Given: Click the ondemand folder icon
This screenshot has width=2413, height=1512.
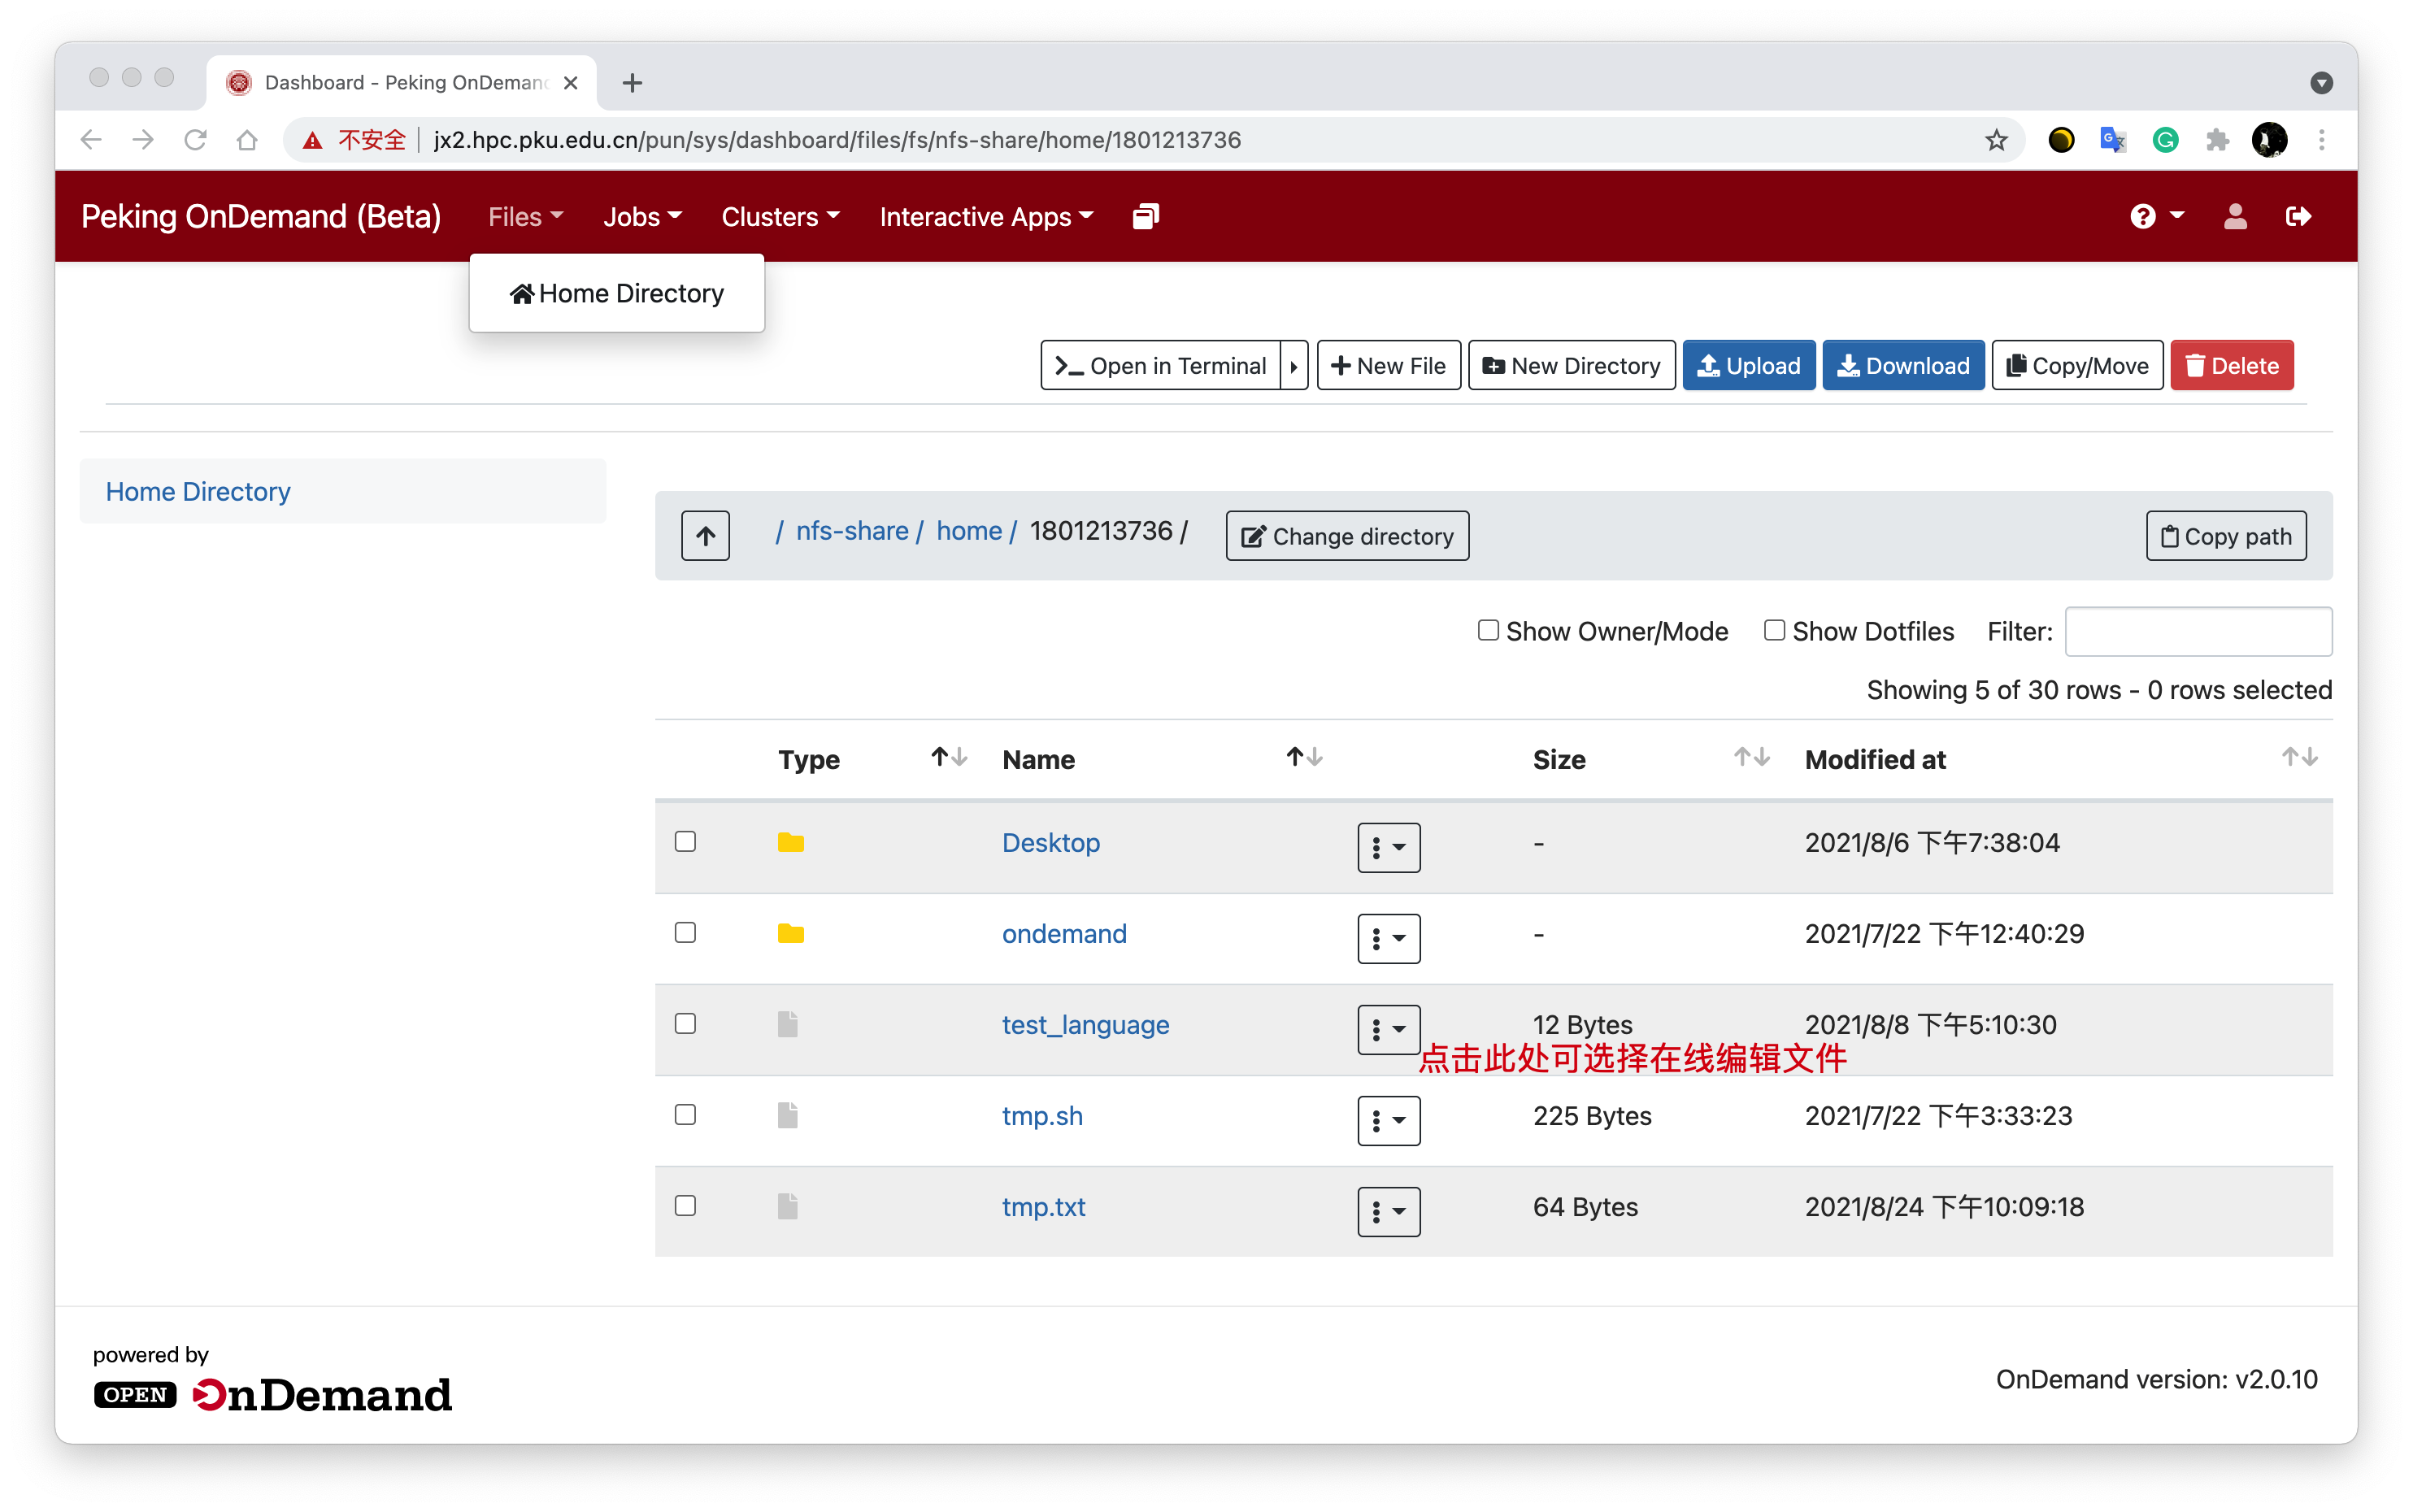Looking at the screenshot, I should (x=790, y=933).
